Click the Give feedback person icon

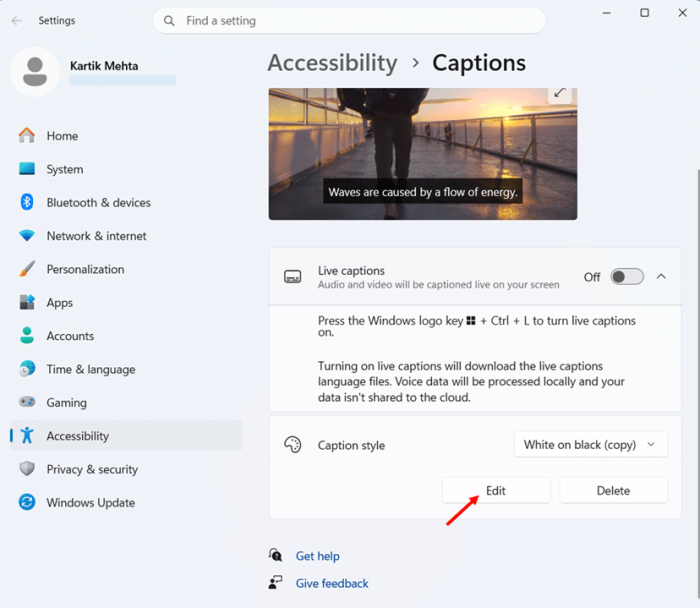click(275, 582)
